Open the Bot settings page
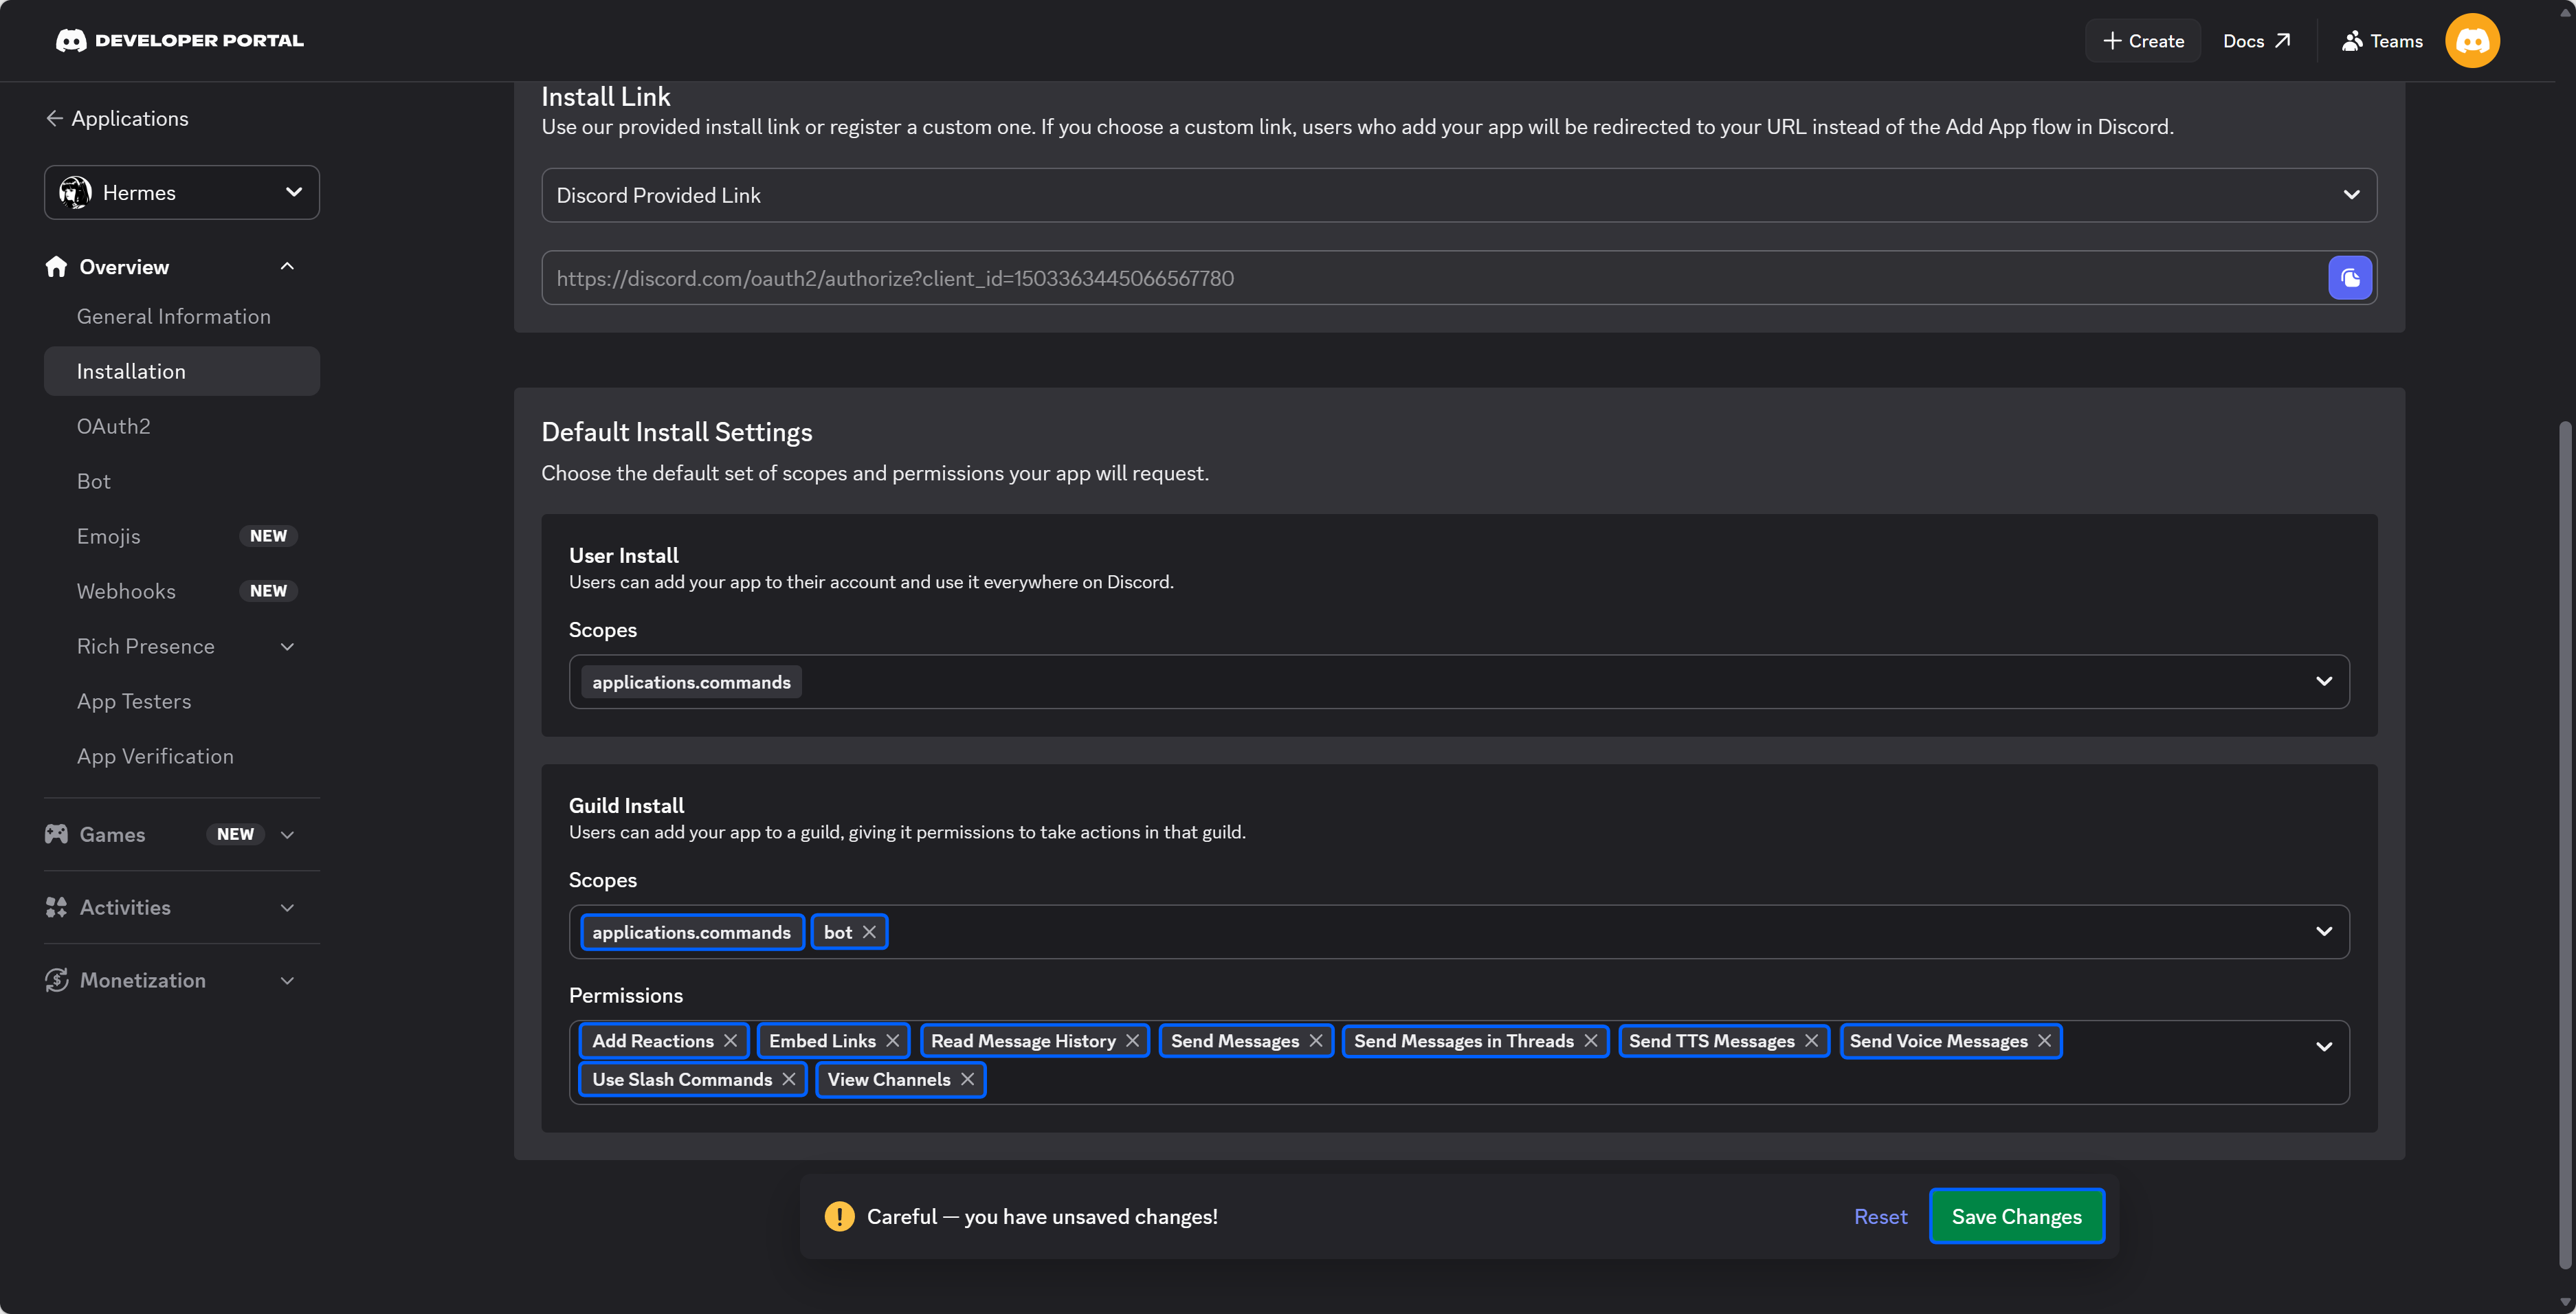This screenshot has height=1314, width=2576. pyautogui.click(x=94, y=481)
